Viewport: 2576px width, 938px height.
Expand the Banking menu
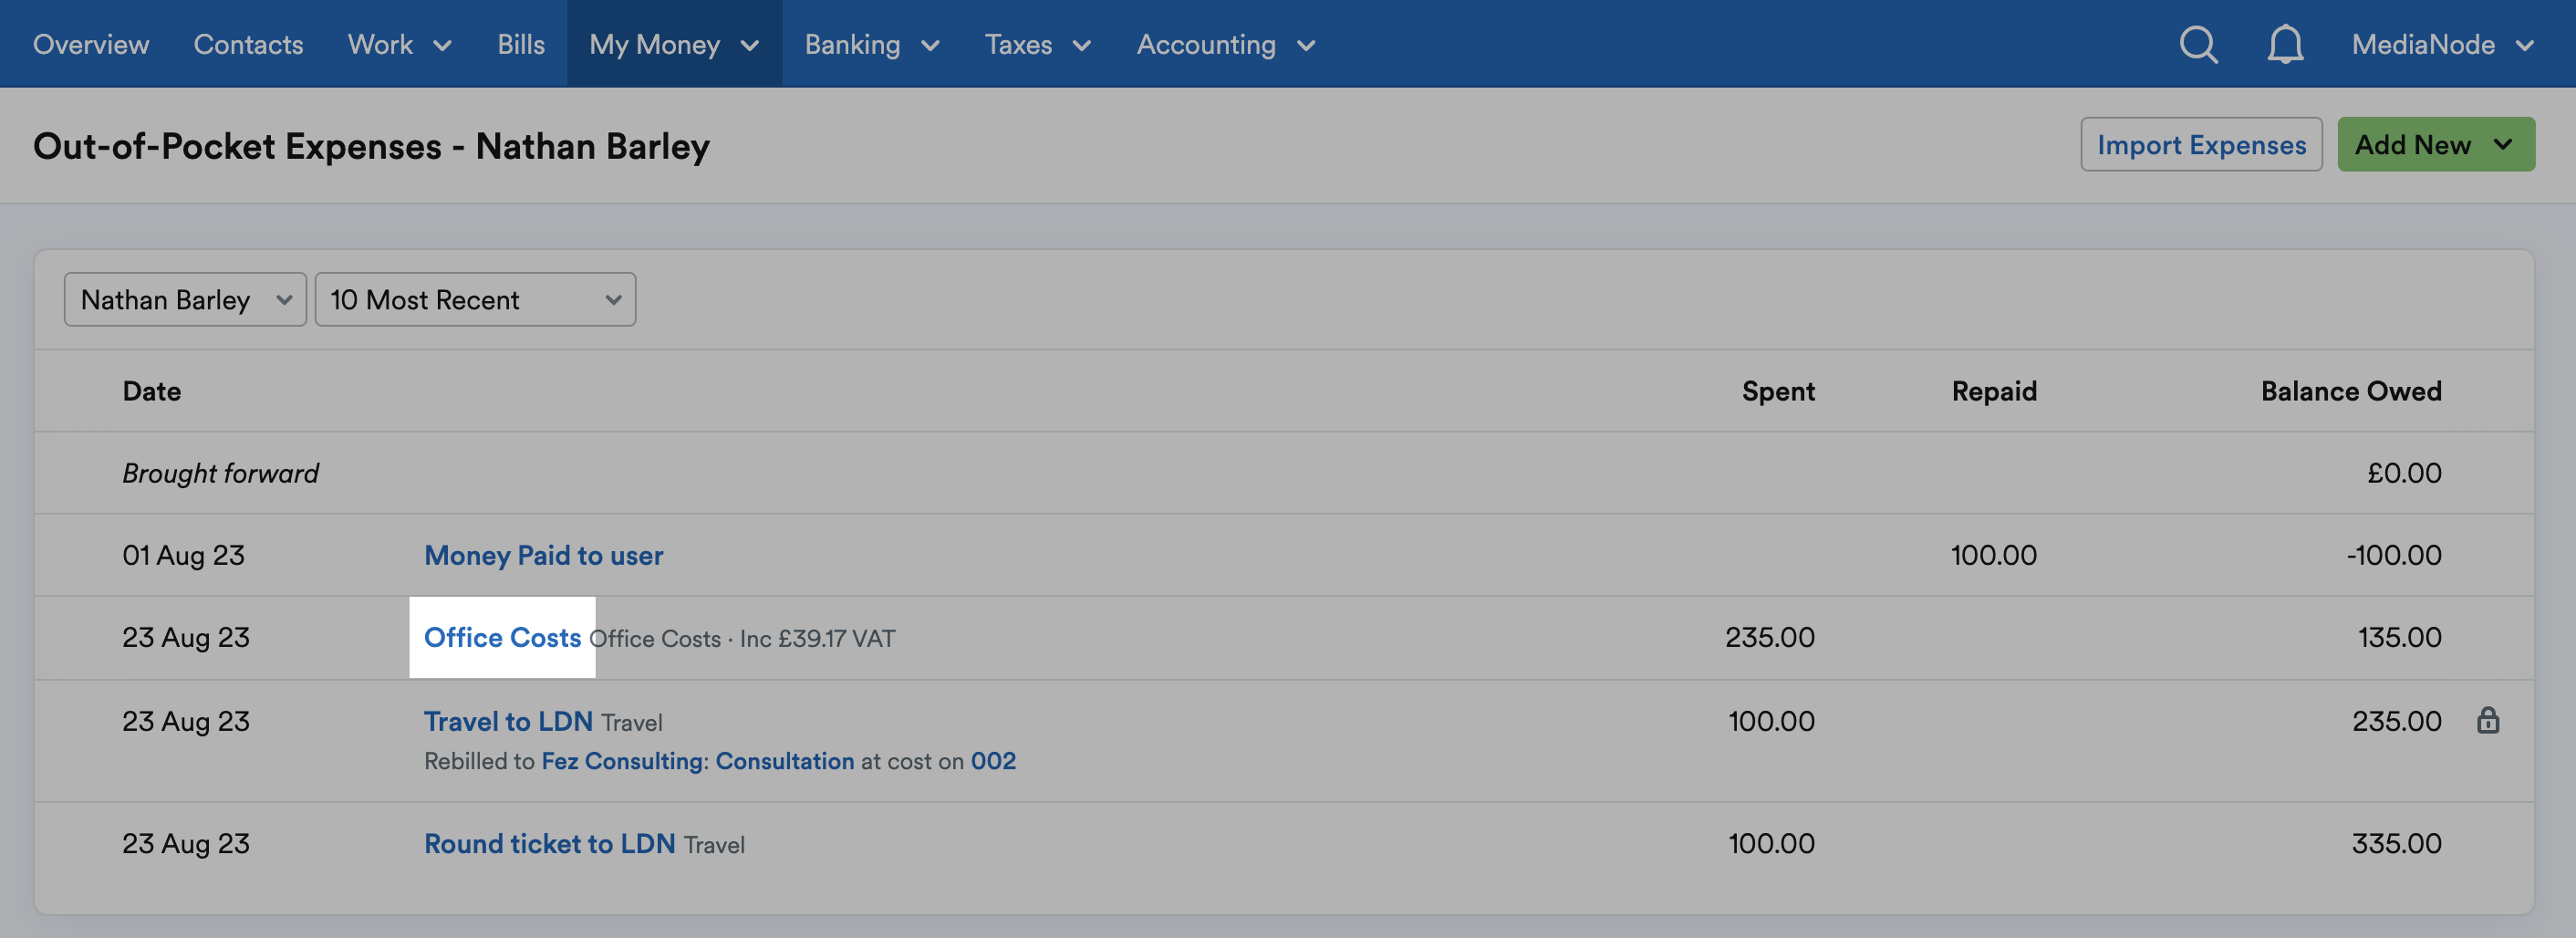click(x=872, y=44)
